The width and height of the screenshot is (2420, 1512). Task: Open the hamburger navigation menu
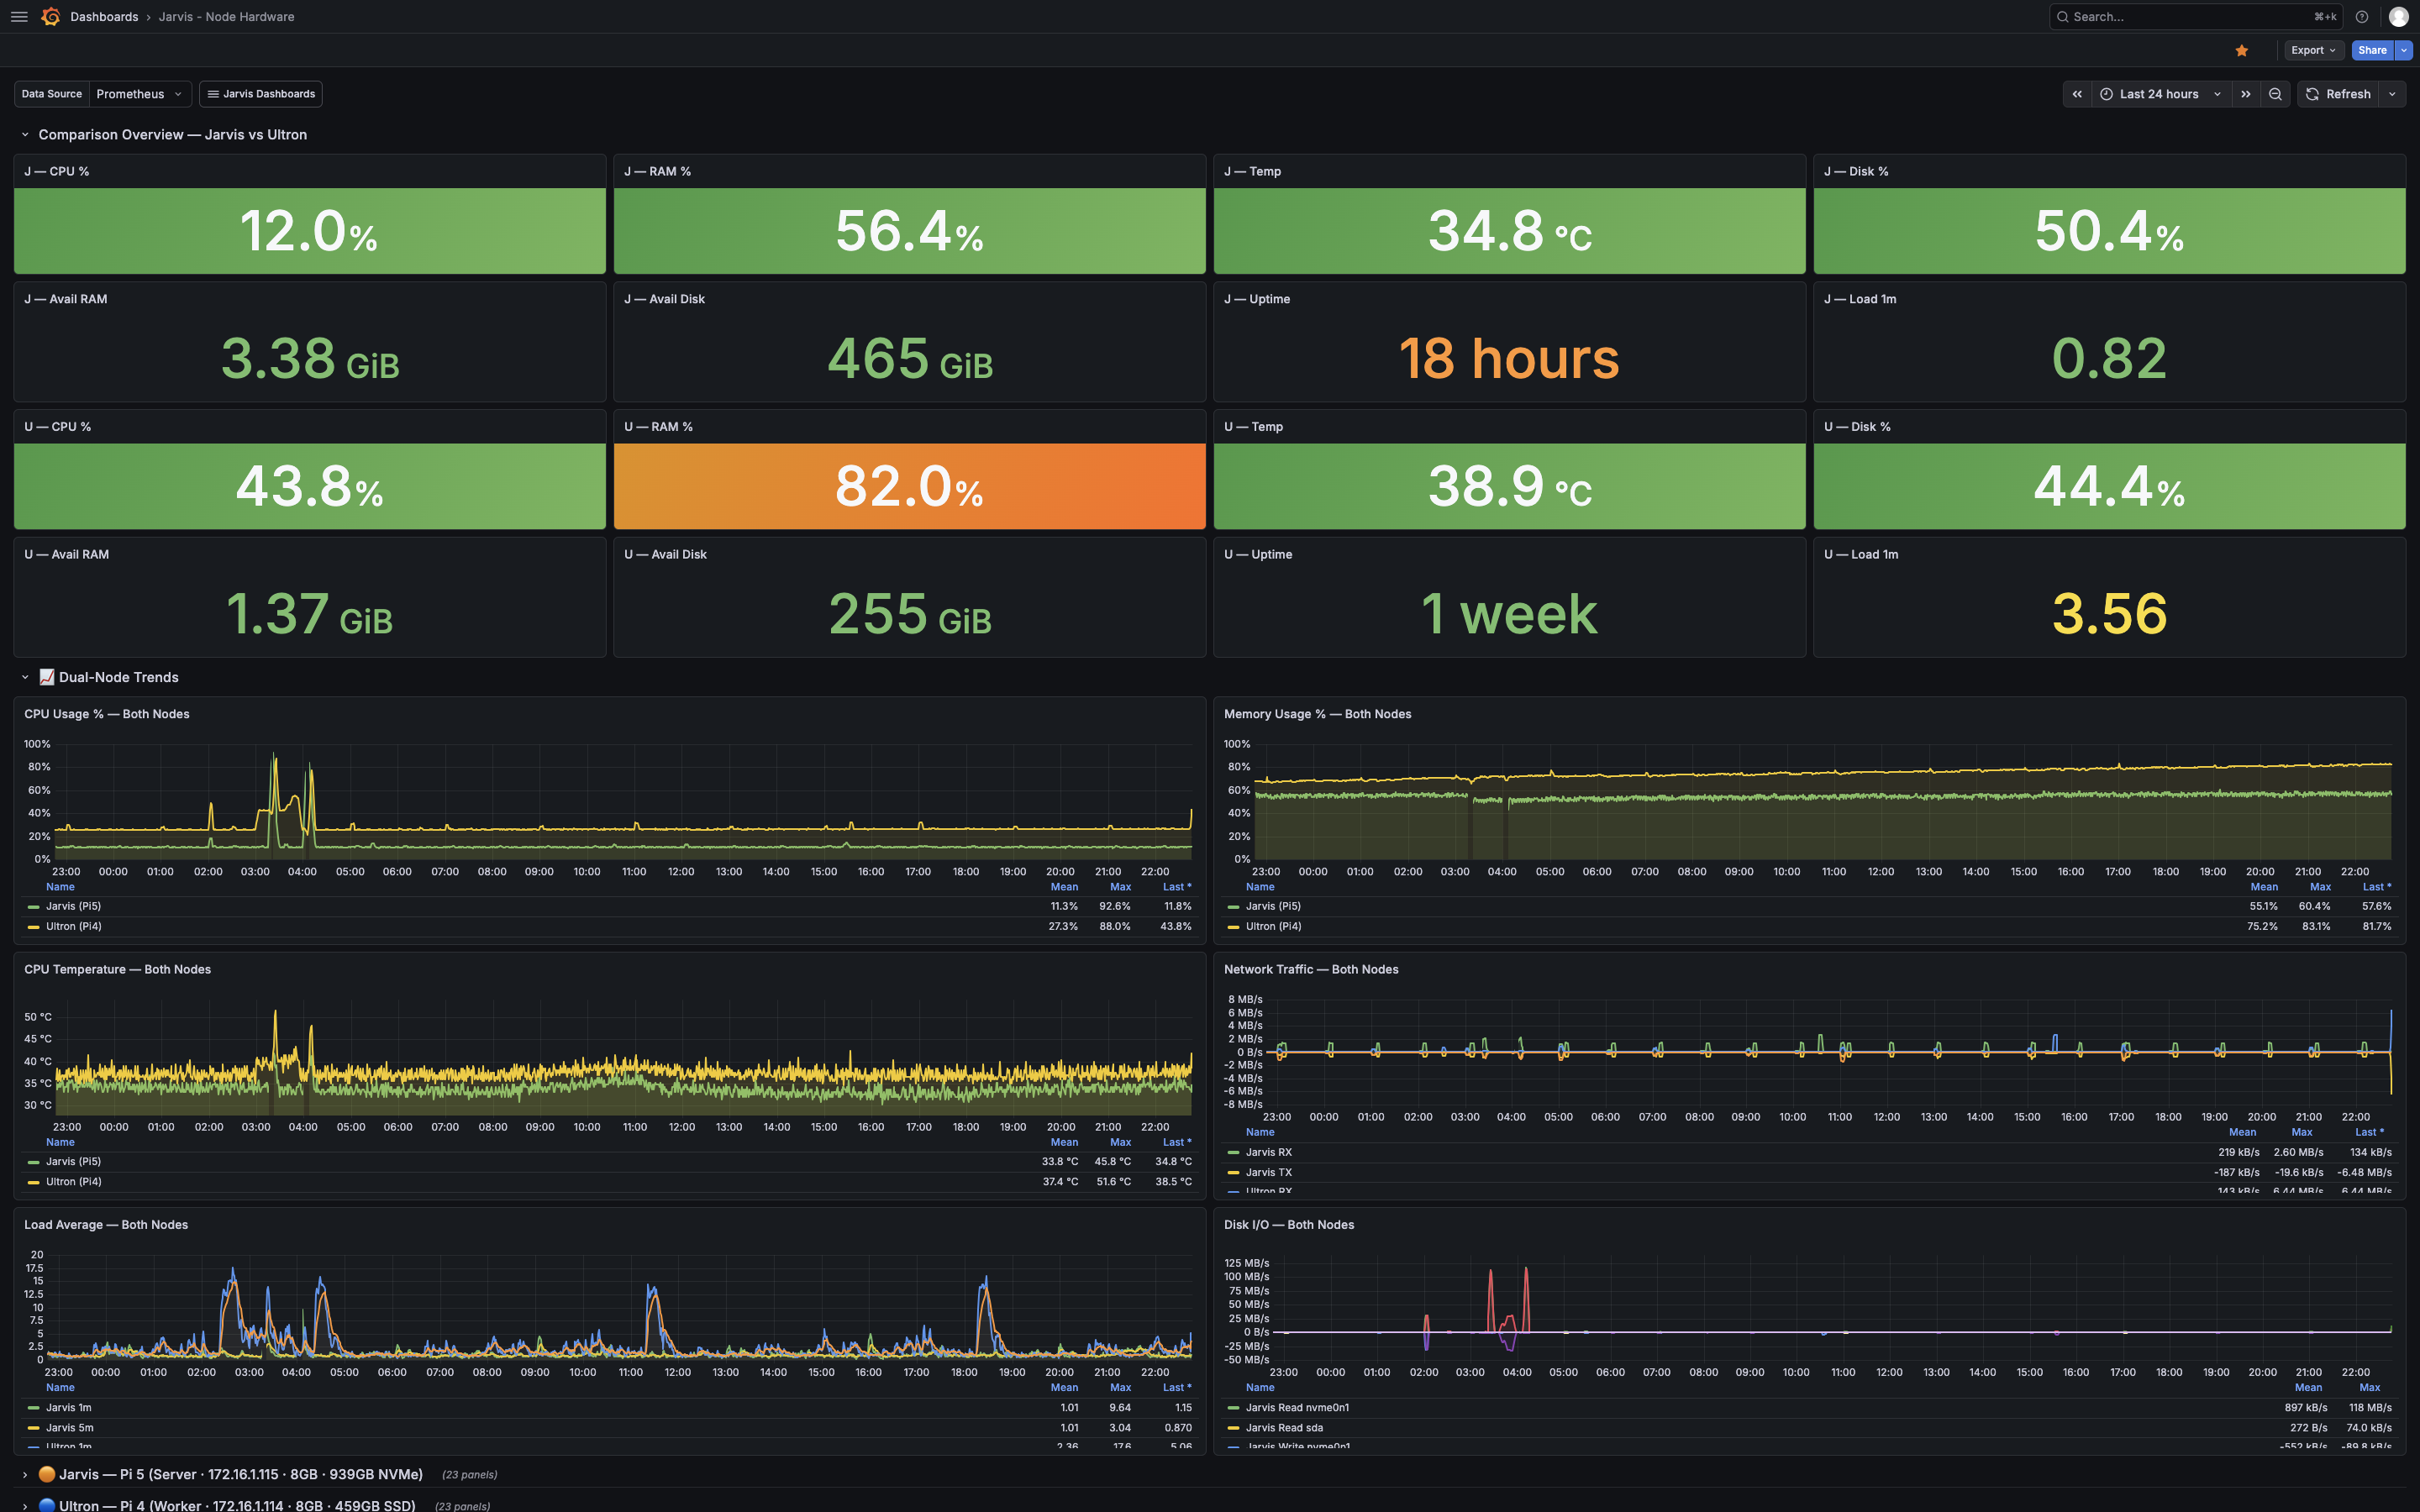pyautogui.click(x=19, y=17)
